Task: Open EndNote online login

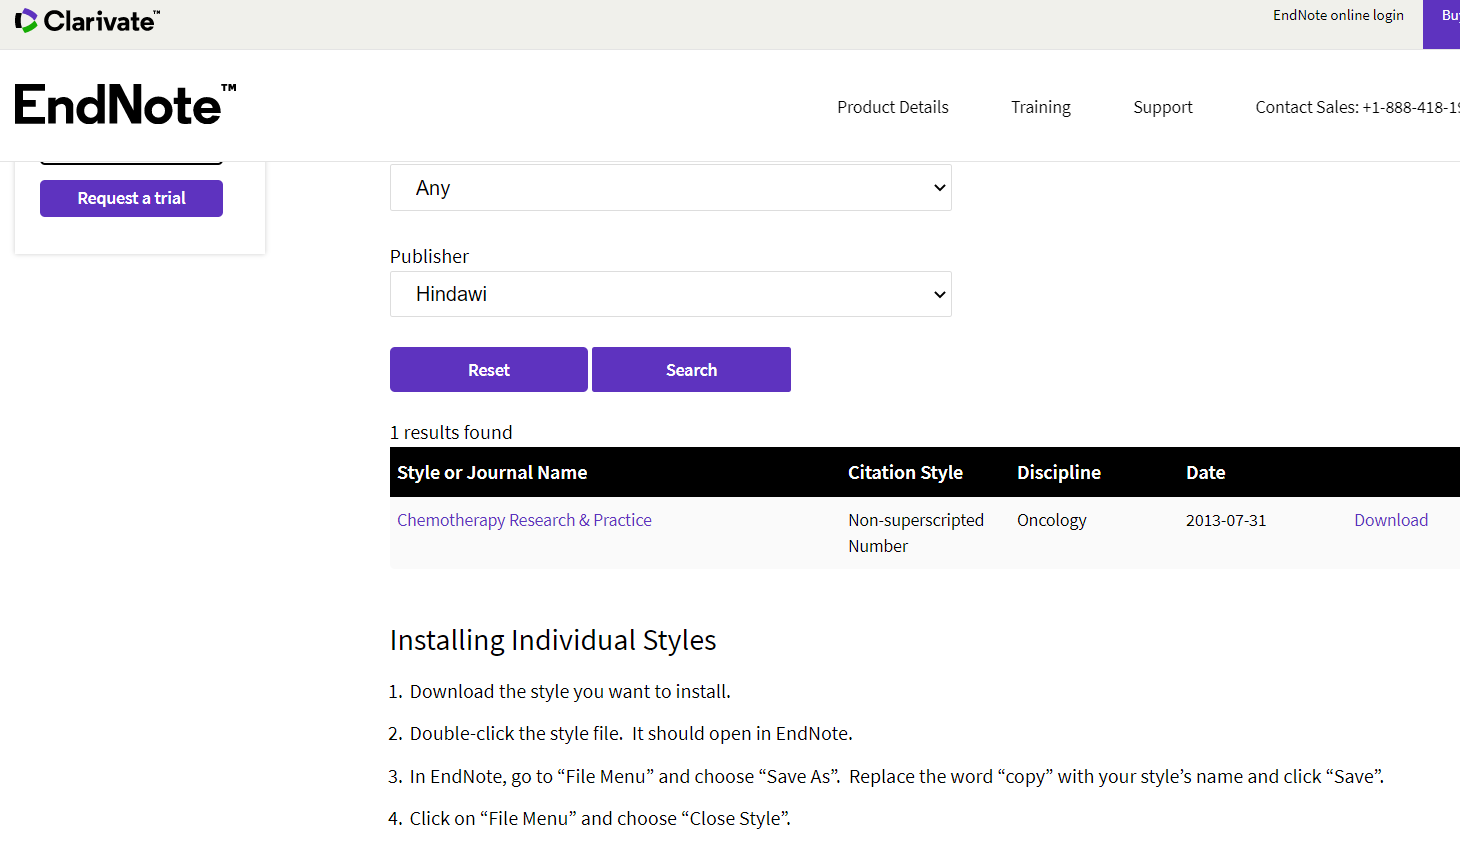Action: 1338,15
